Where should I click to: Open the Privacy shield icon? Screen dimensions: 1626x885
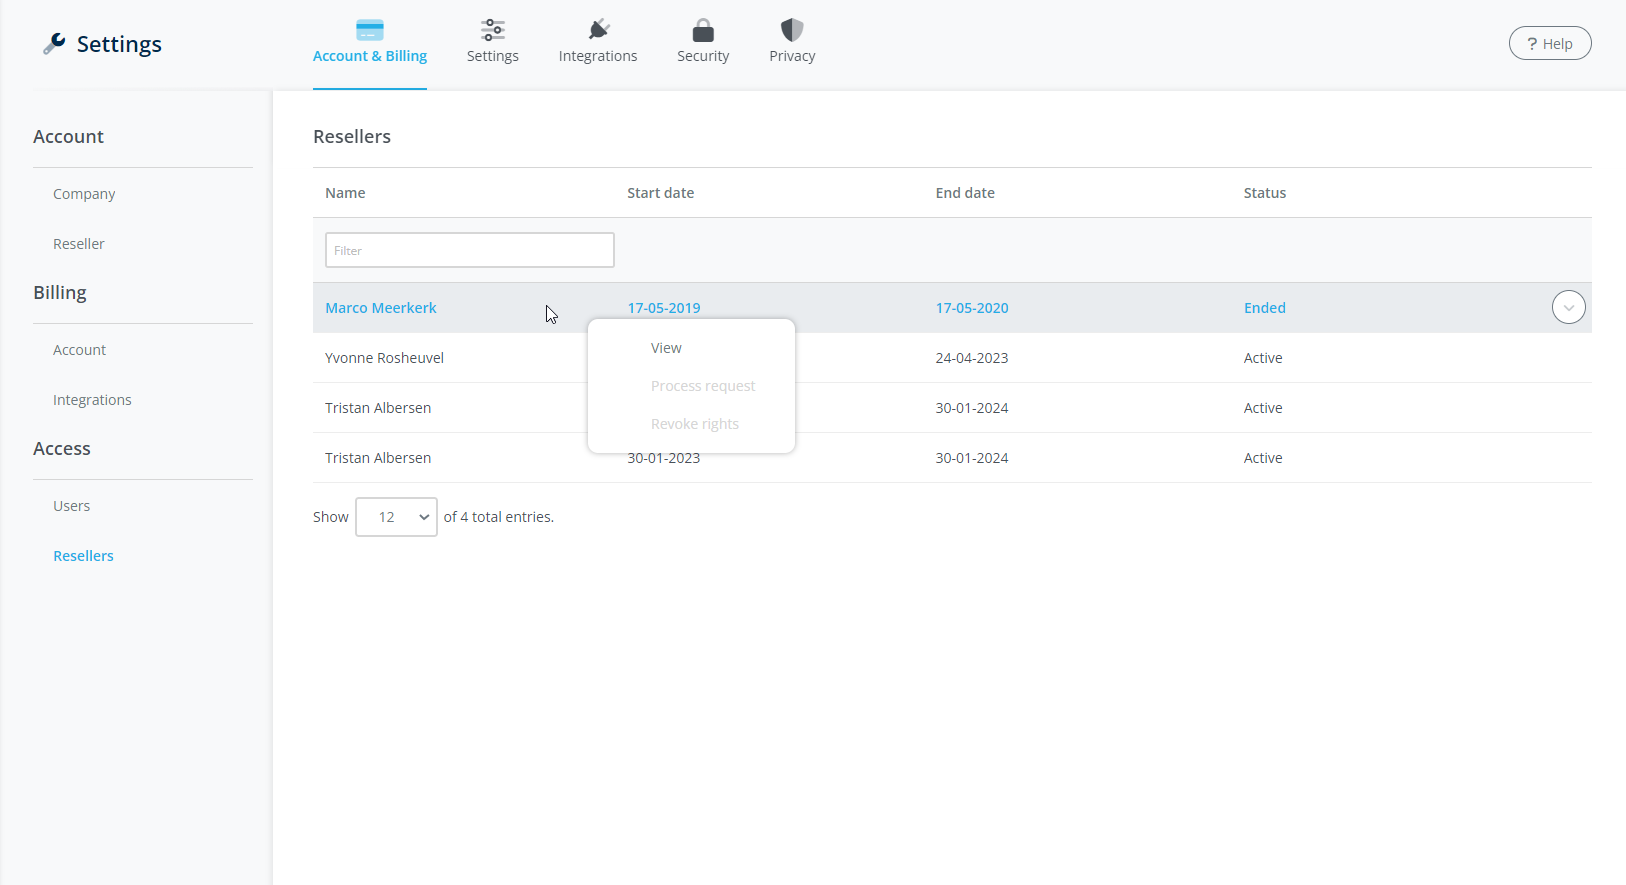point(792,30)
